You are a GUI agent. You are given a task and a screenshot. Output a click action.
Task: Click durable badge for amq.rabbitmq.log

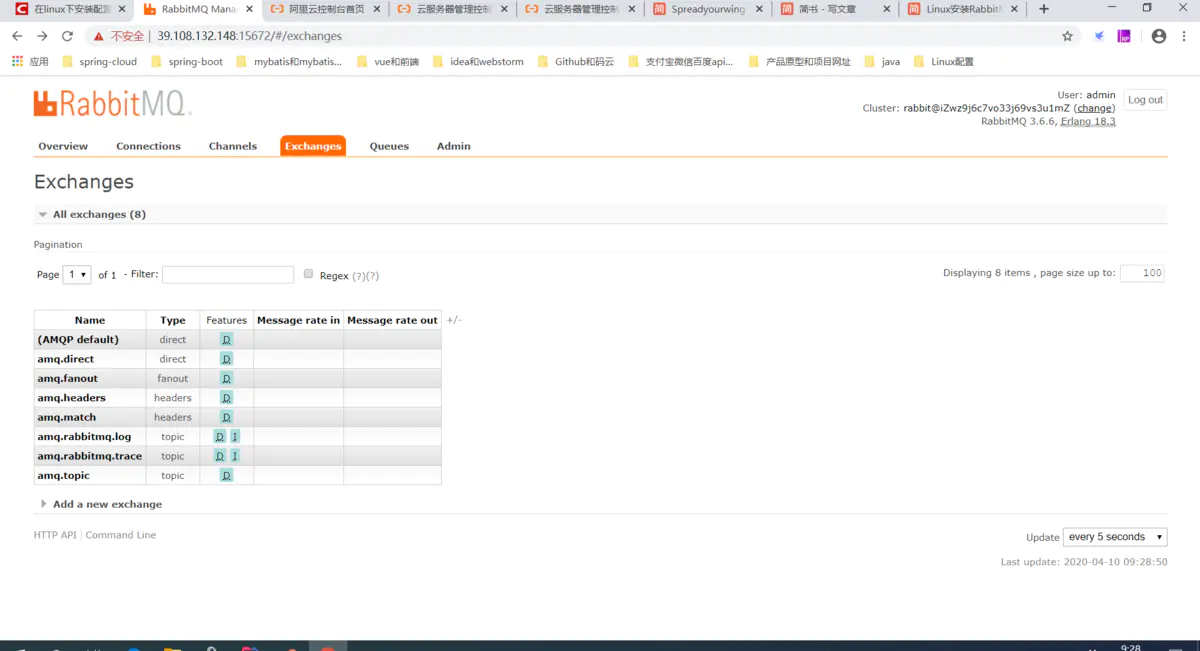click(x=220, y=437)
